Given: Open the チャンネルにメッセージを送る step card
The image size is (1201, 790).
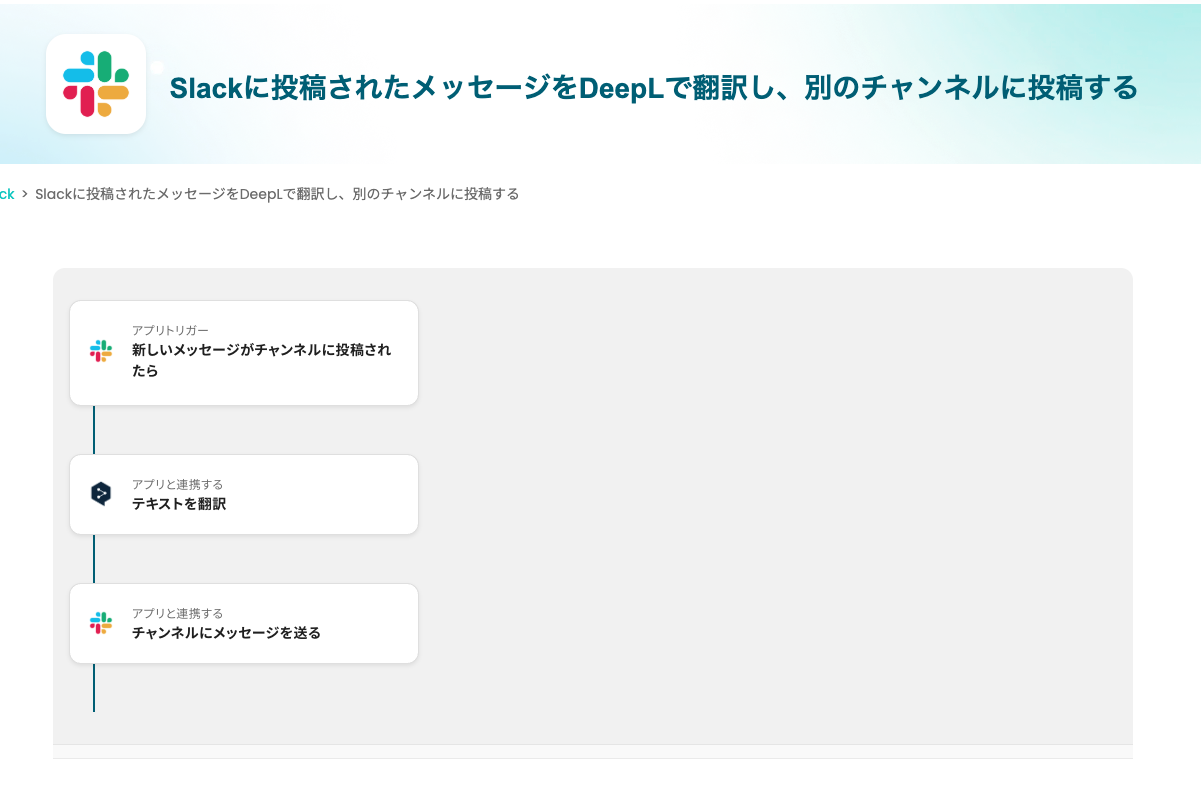Looking at the screenshot, I should pos(244,623).
